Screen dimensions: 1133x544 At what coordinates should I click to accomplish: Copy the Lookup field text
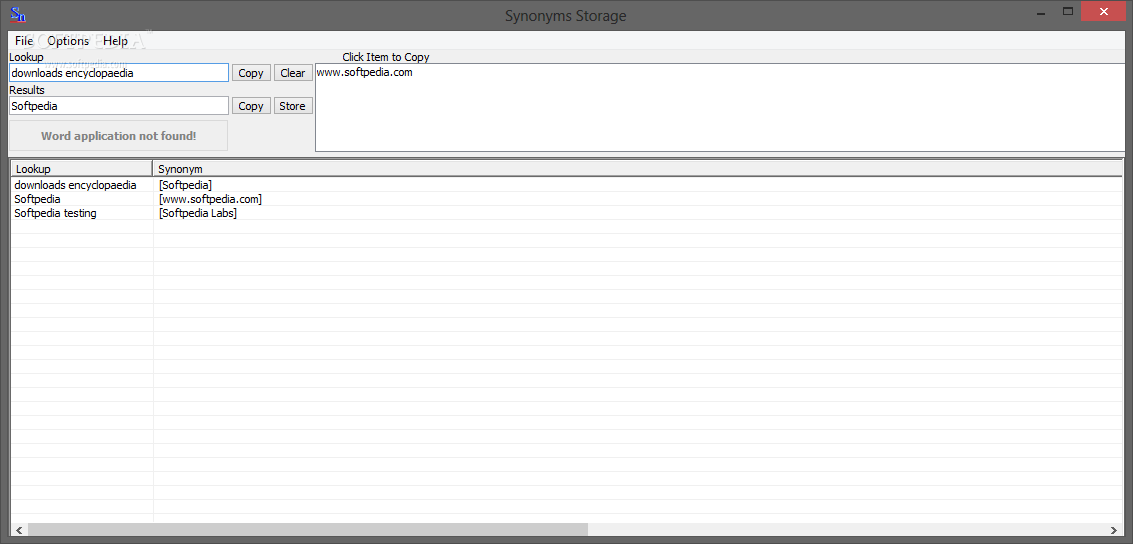(x=251, y=73)
